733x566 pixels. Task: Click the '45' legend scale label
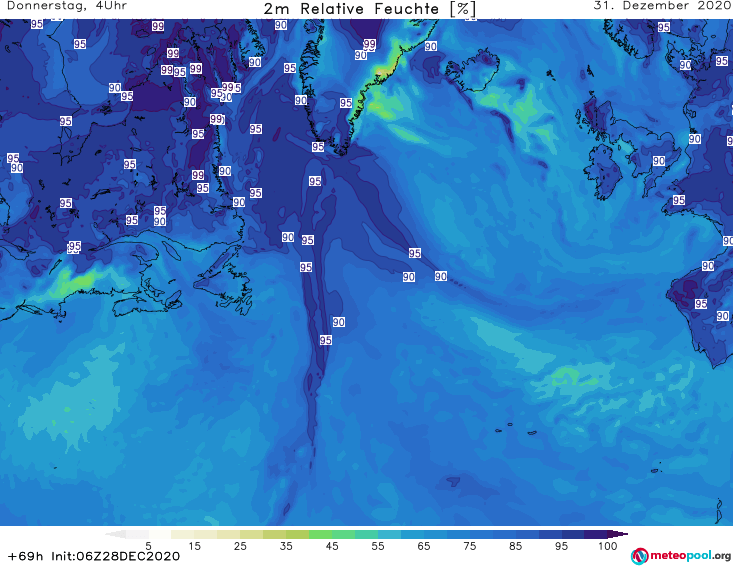coord(332,546)
